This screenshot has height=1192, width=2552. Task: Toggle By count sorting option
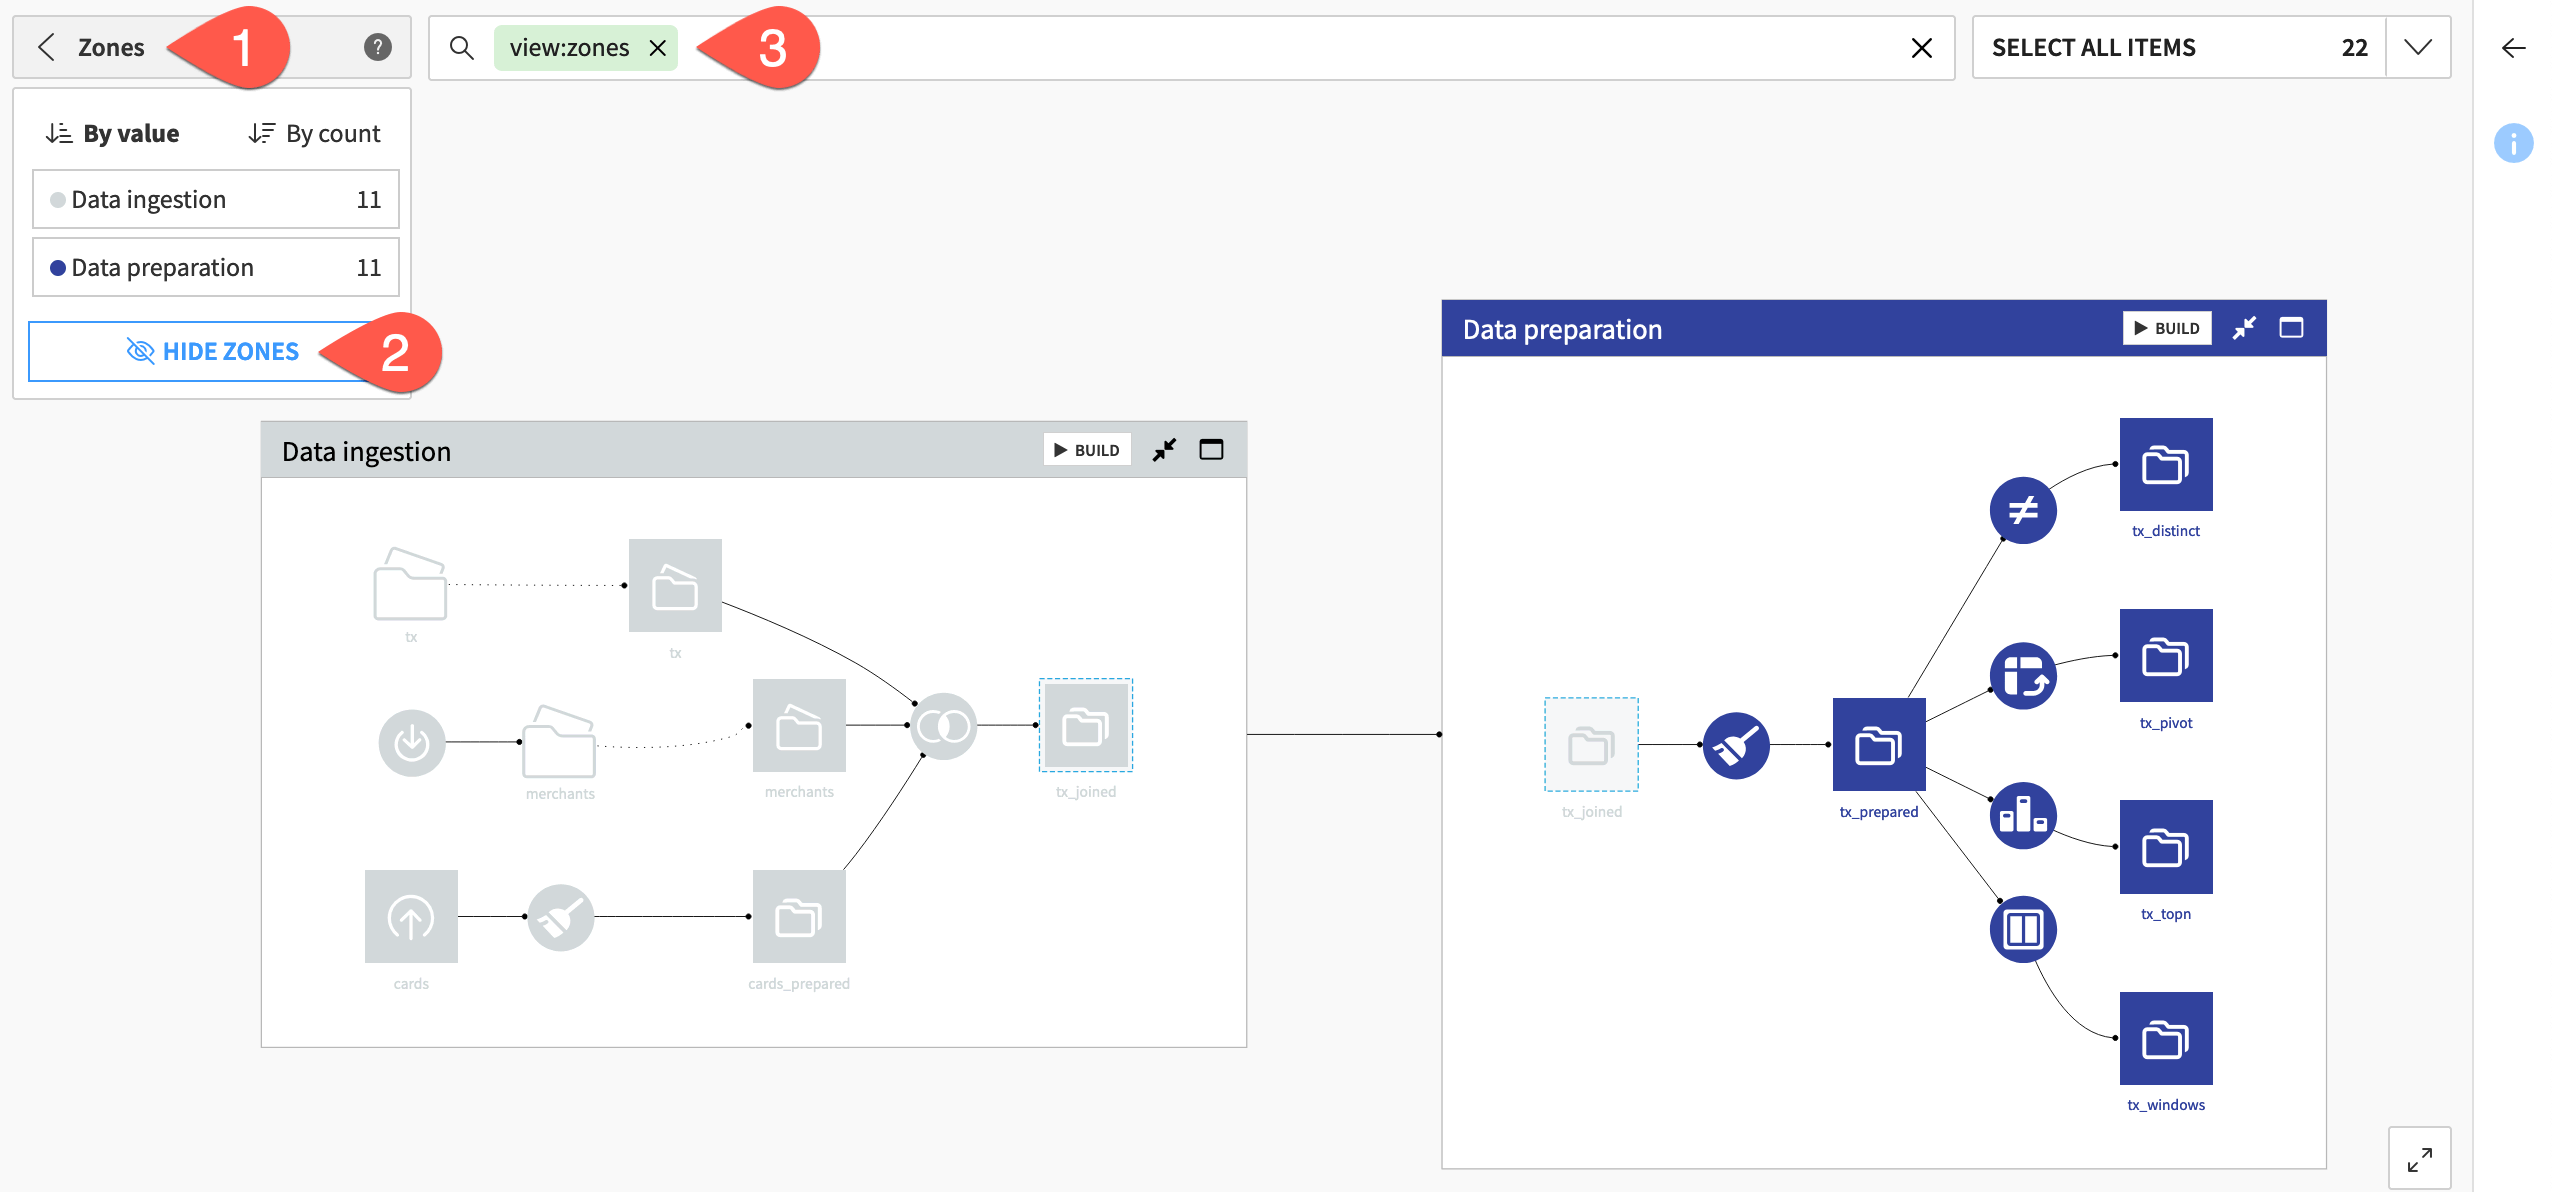(312, 134)
